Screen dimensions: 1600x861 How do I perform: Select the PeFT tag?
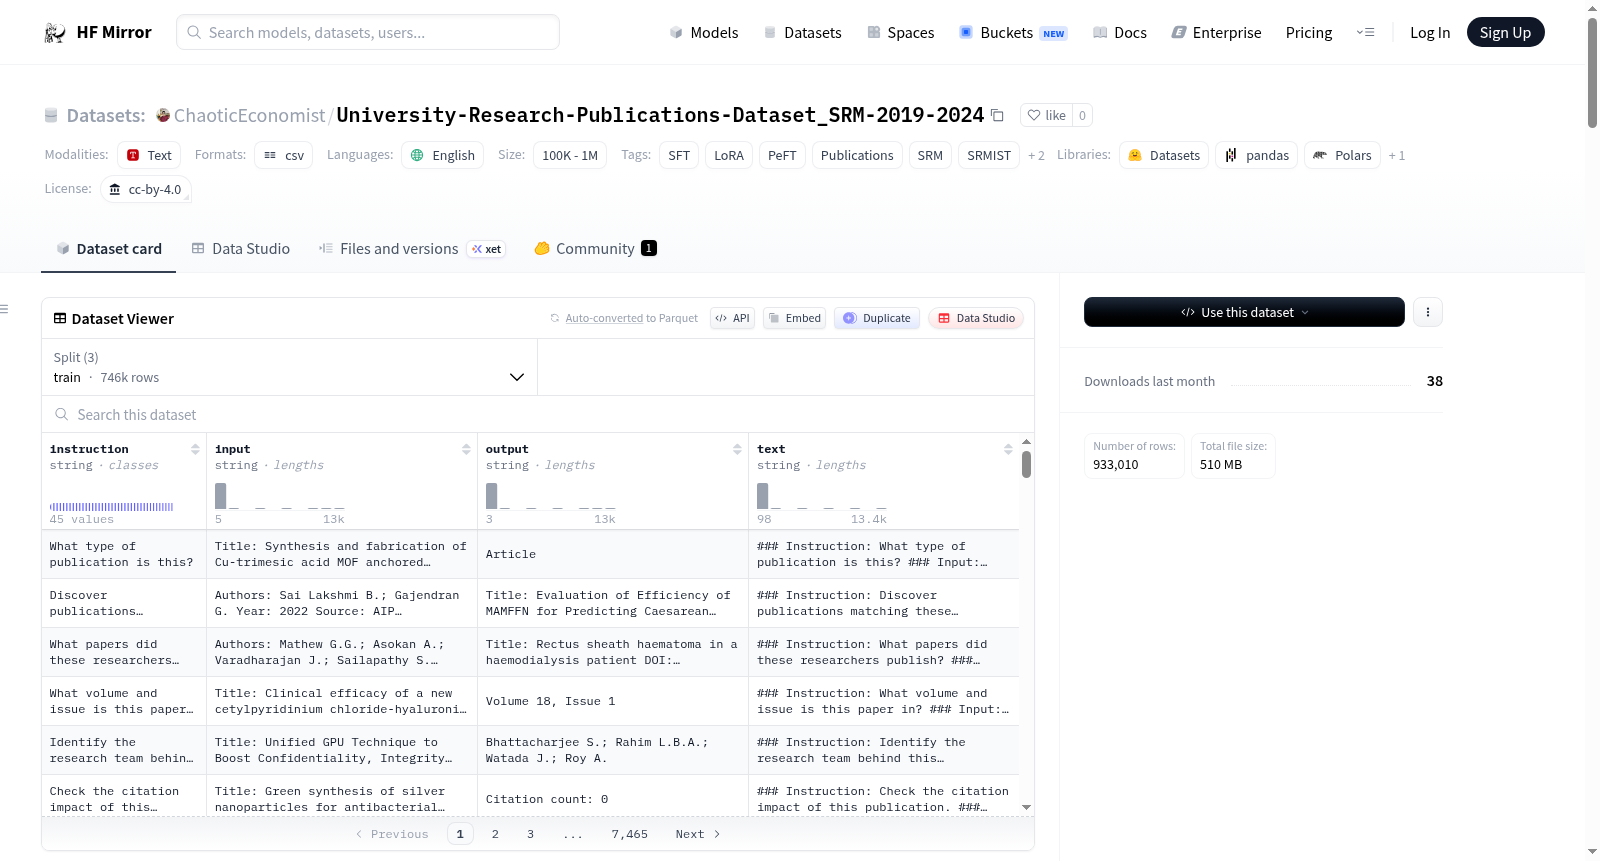pos(782,155)
